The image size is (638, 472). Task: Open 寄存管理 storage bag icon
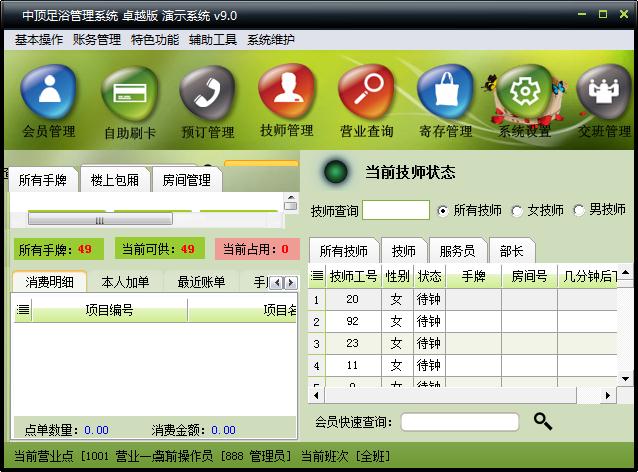coord(446,92)
